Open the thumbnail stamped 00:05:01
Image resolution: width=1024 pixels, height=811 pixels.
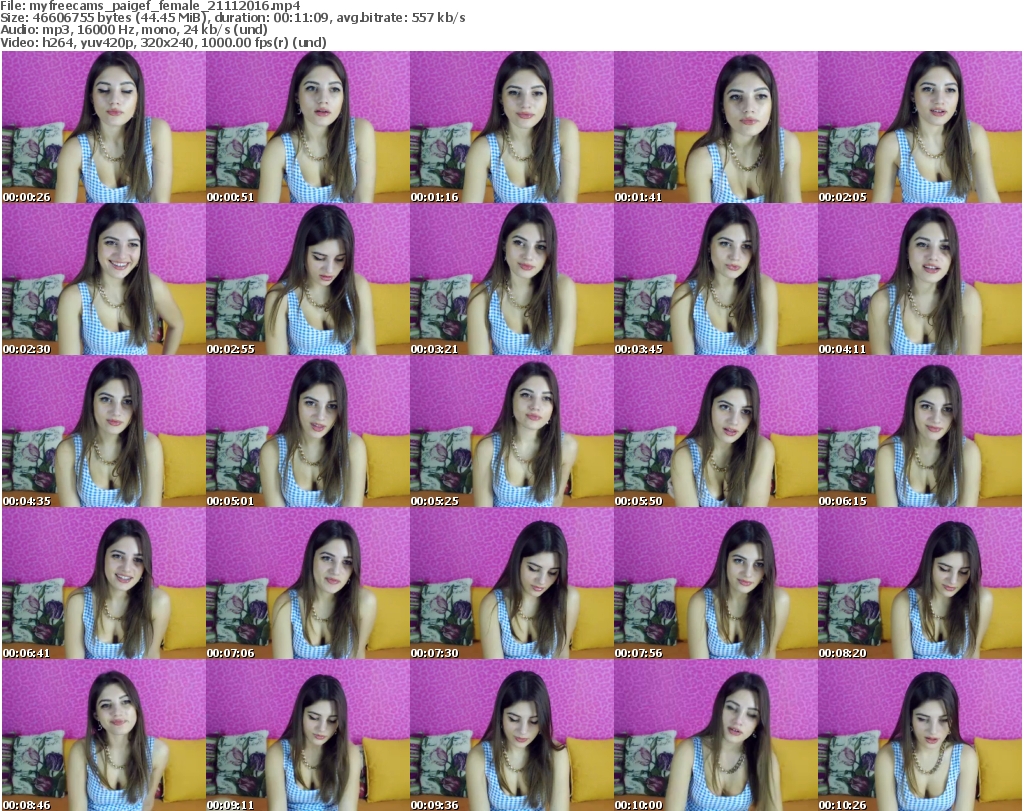pyautogui.click(x=308, y=431)
